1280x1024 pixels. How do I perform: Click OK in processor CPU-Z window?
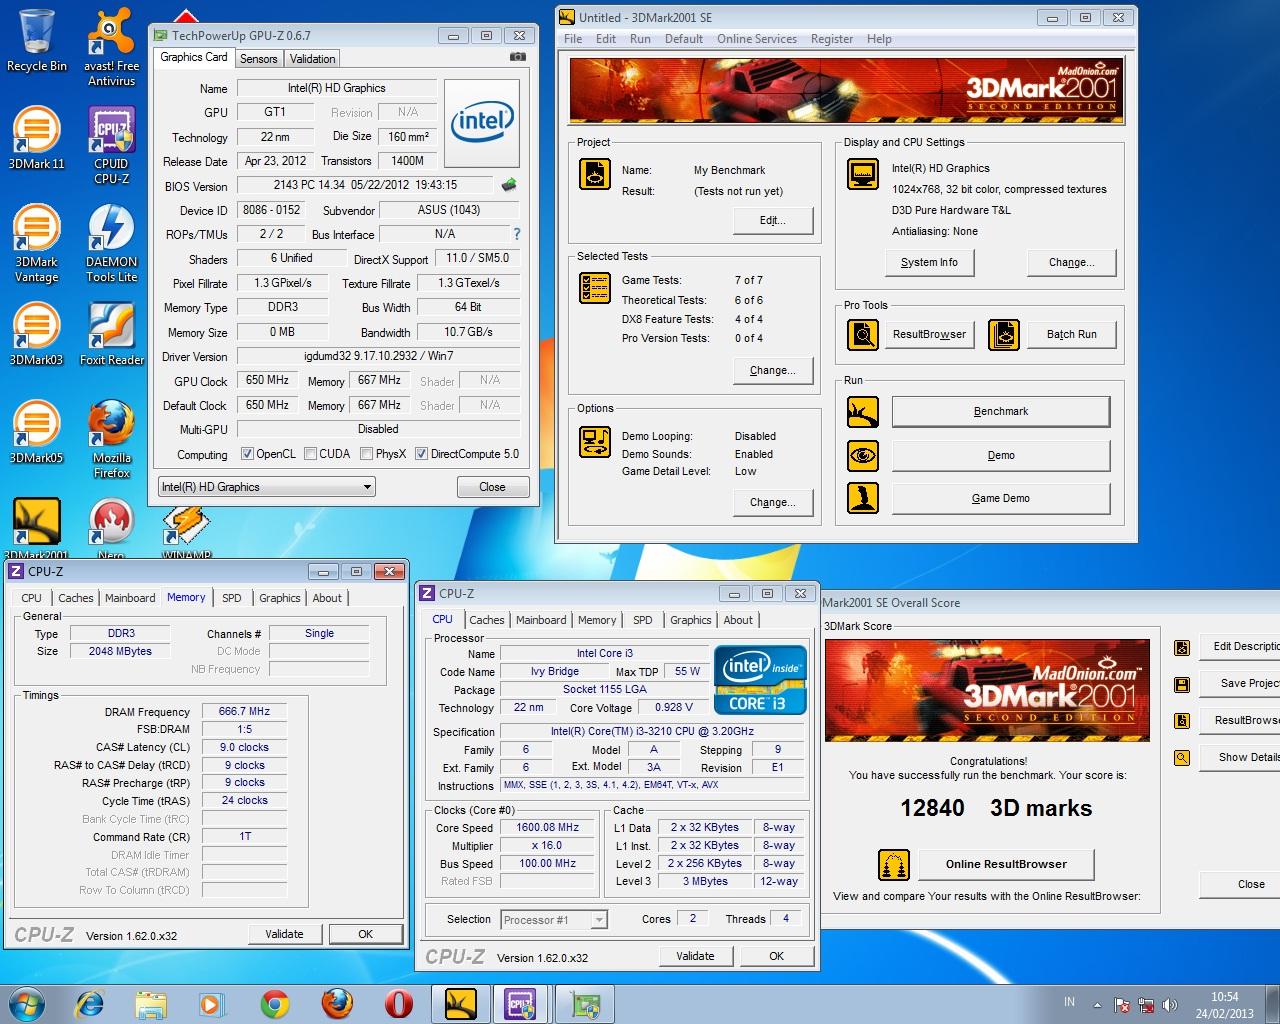pyautogui.click(x=776, y=956)
